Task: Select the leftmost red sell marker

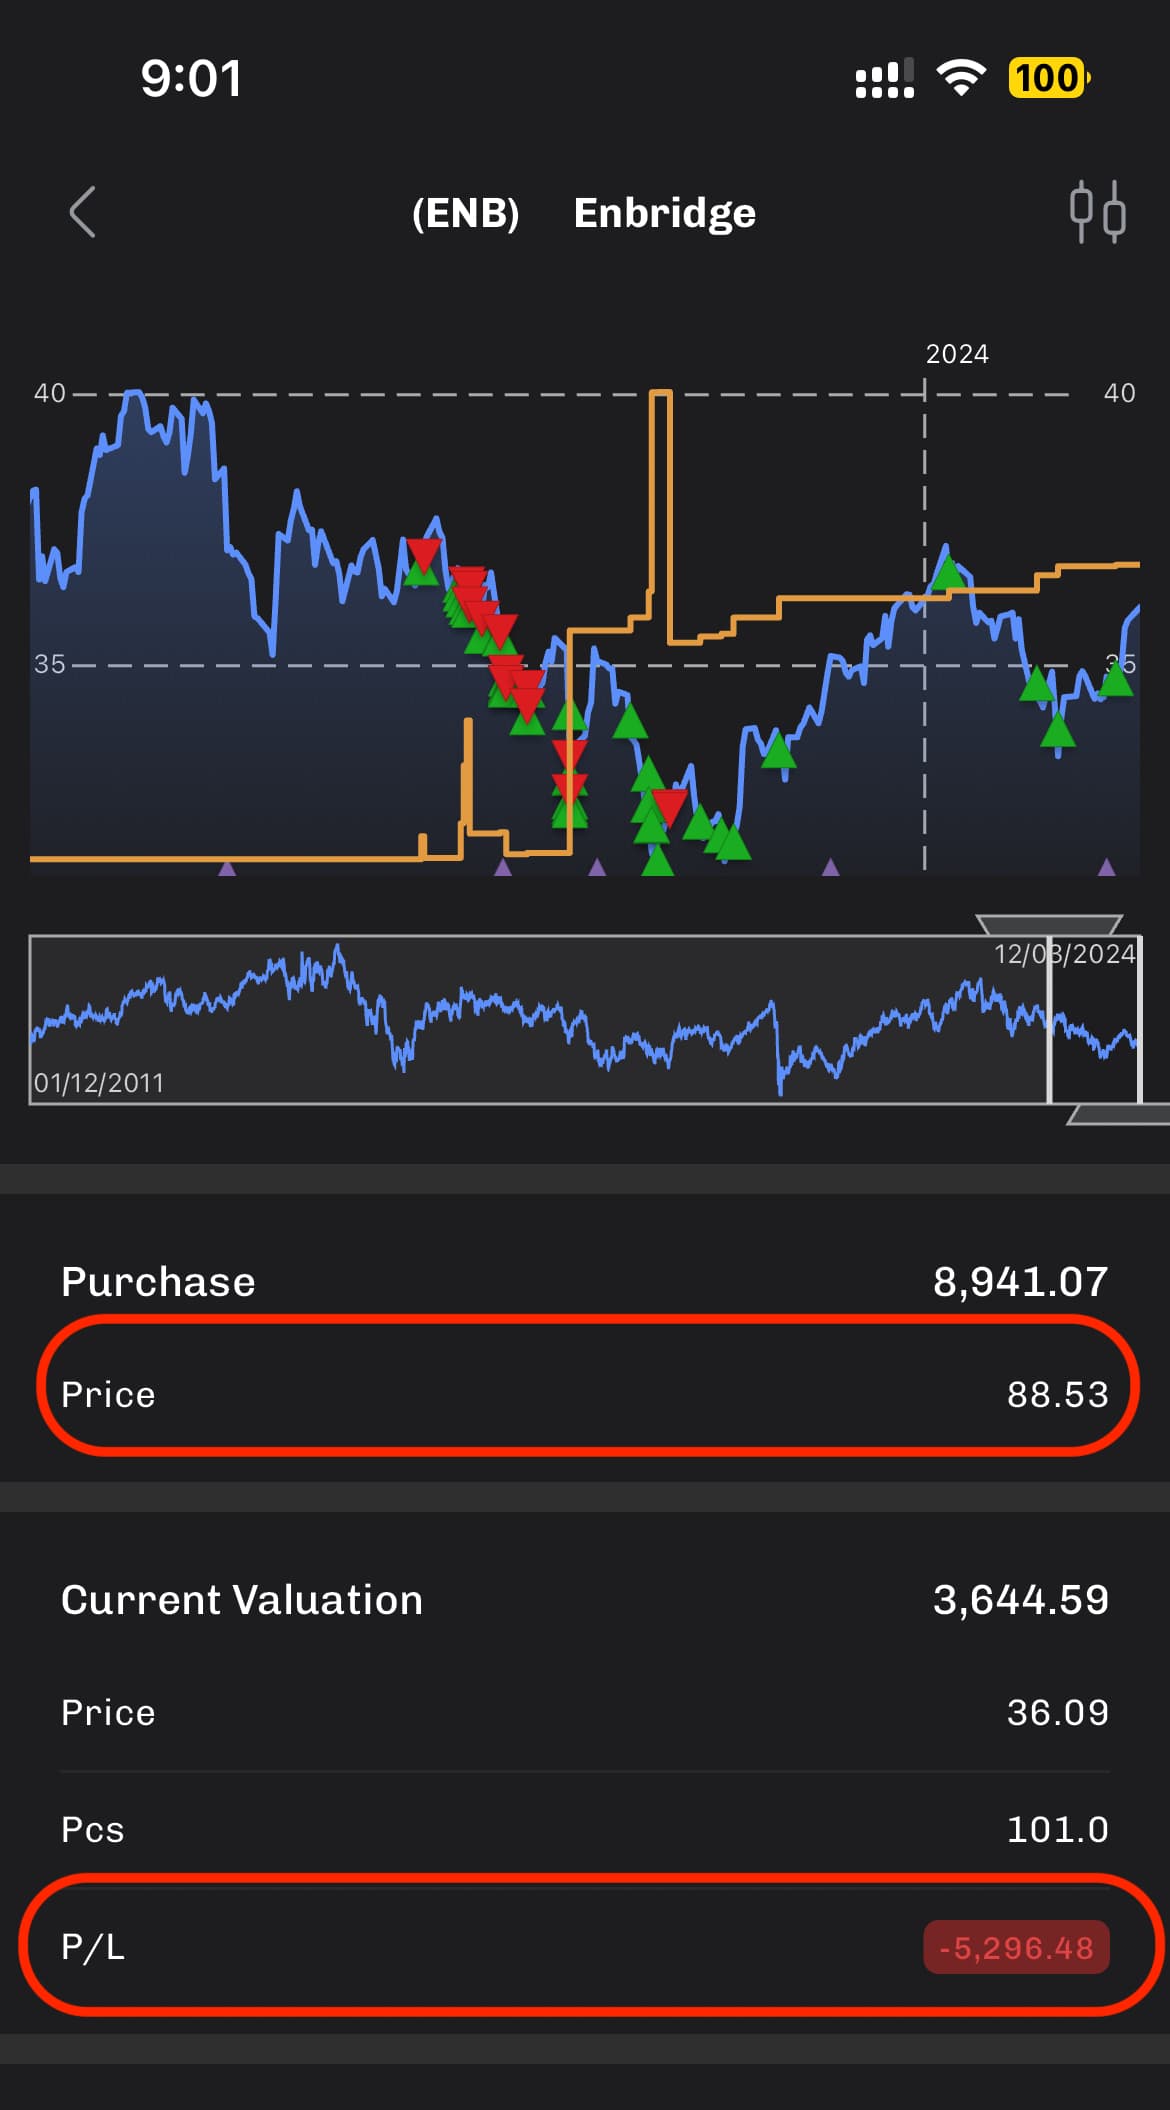Action: 423,553
